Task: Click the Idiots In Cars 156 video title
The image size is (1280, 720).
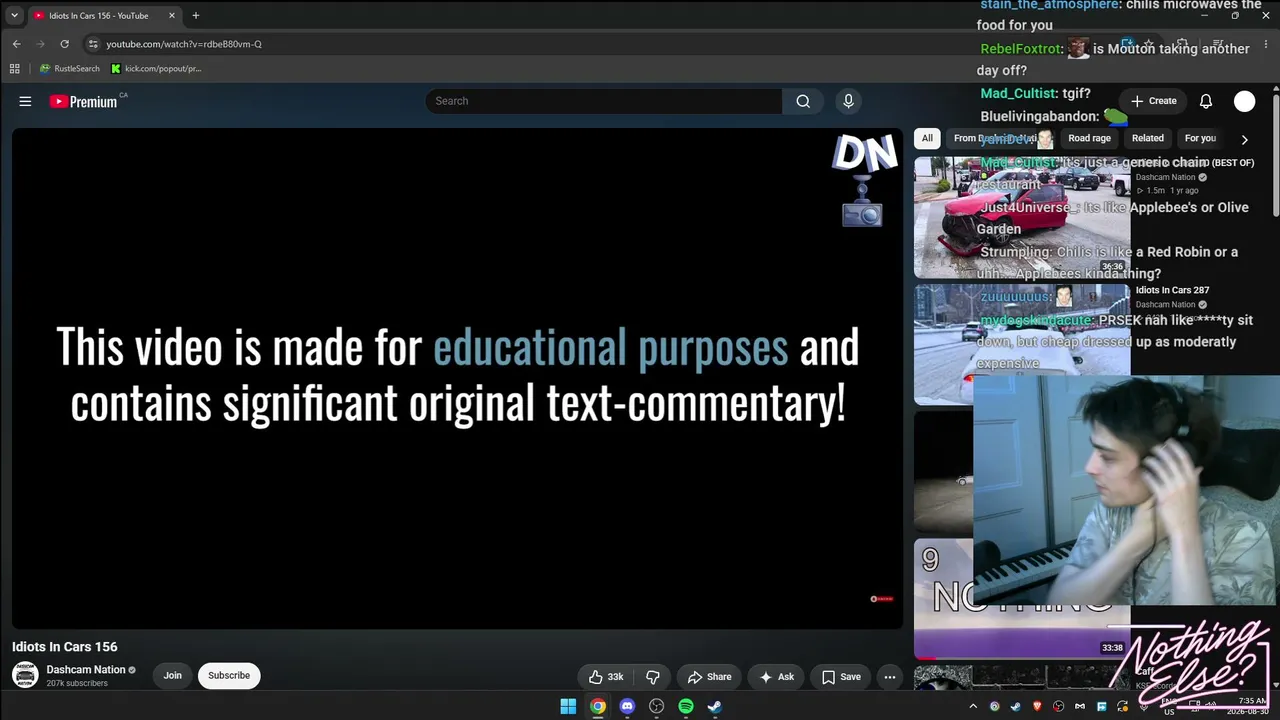Action: 65,647
